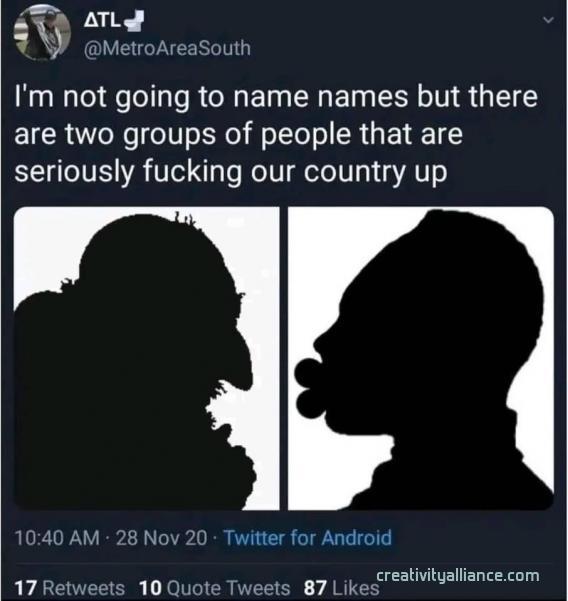Click the number 17 before Retweets
This screenshot has height=601, width=568.
26,588
